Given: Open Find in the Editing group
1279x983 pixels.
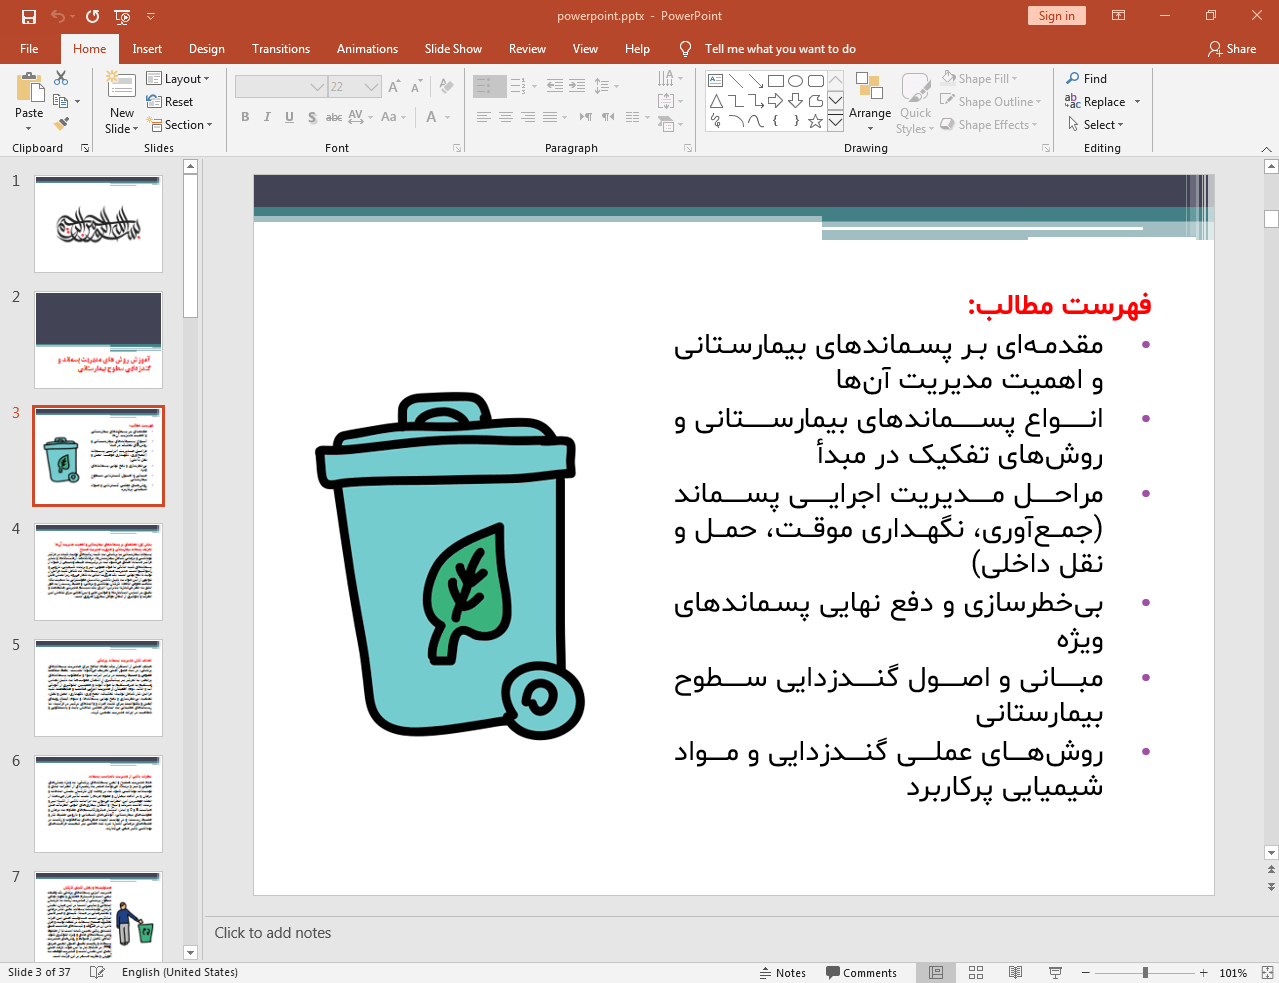Looking at the screenshot, I should [1093, 78].
